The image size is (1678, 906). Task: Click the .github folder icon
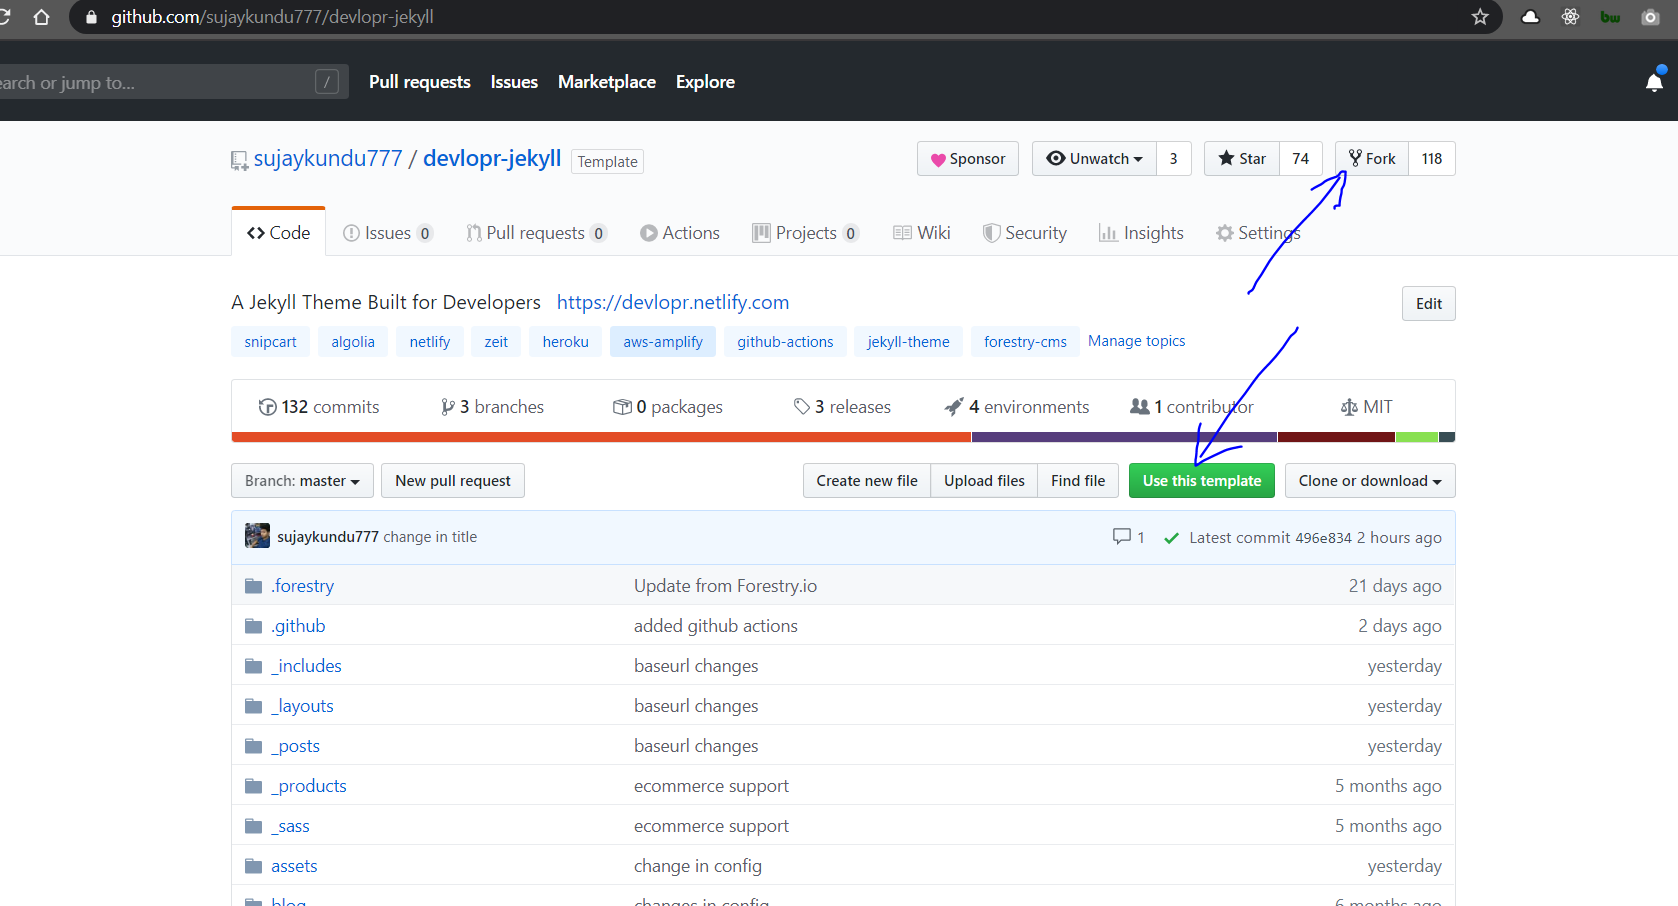pyautogui.click(x=253, y=624)
